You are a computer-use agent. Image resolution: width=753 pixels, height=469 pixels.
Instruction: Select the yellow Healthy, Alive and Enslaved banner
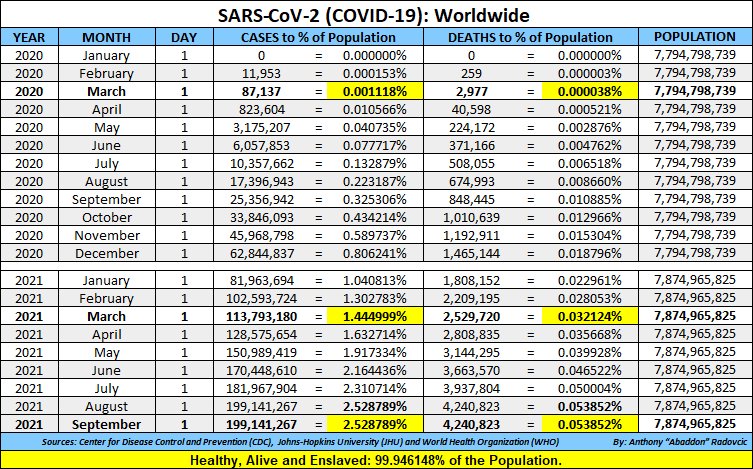[376, 457]
